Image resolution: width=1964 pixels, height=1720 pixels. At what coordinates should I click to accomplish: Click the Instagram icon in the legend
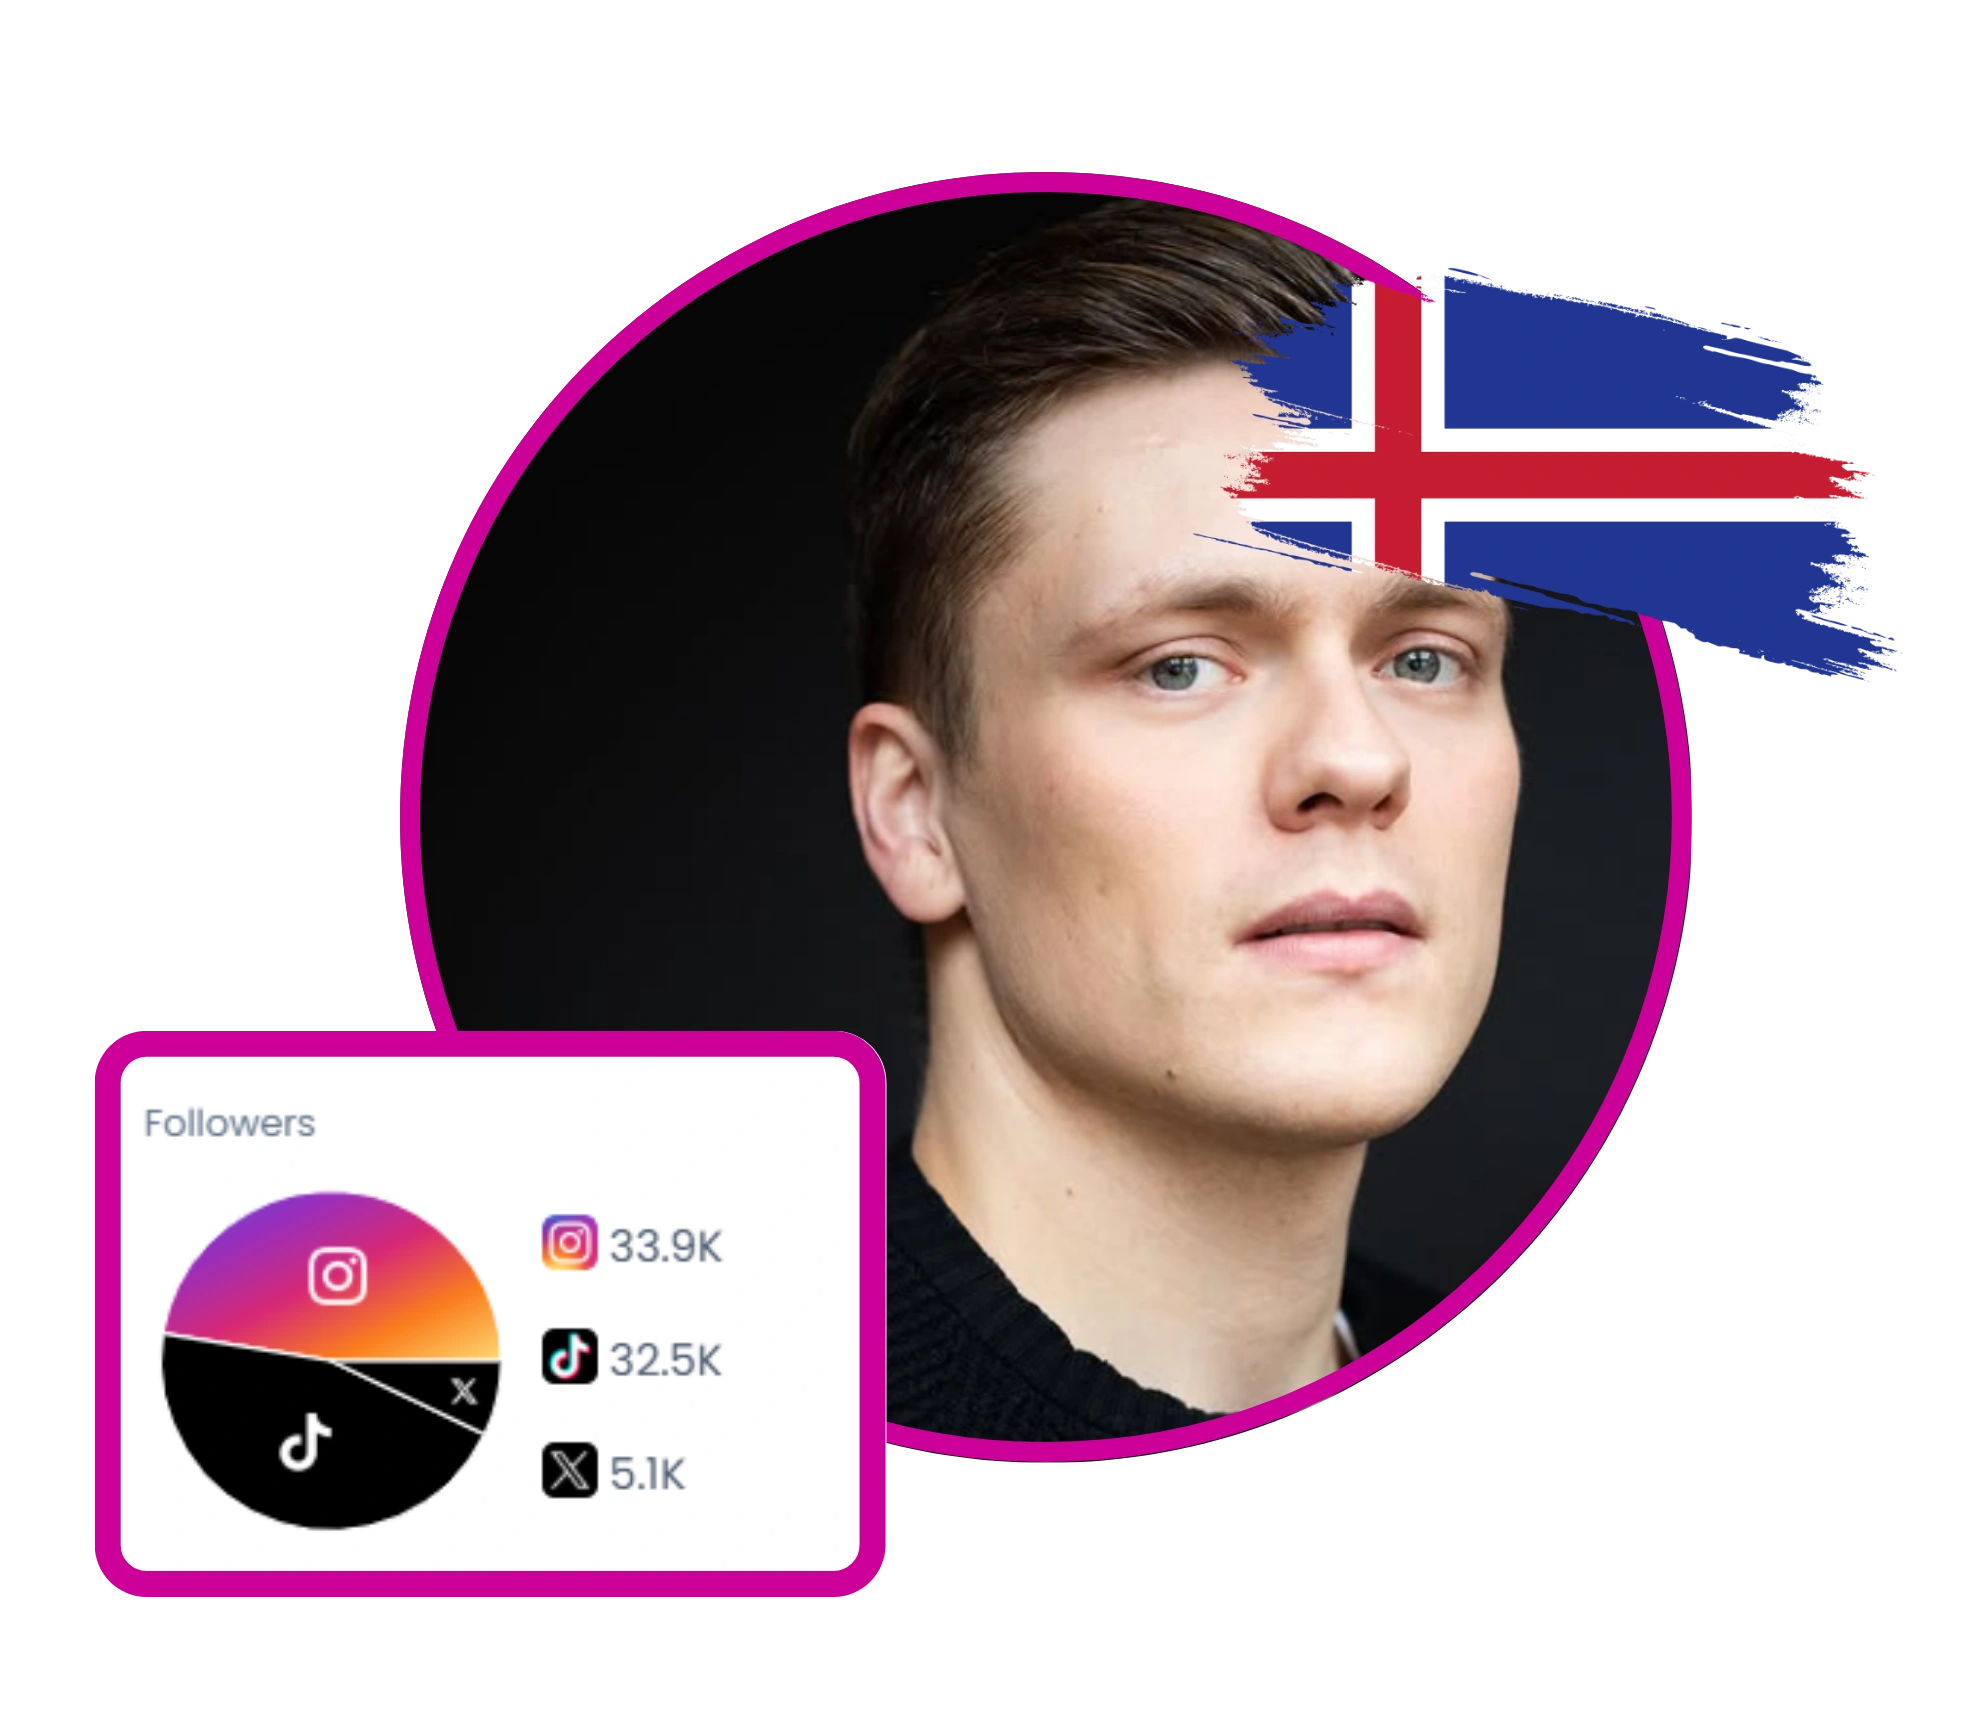coord(569,1243)
